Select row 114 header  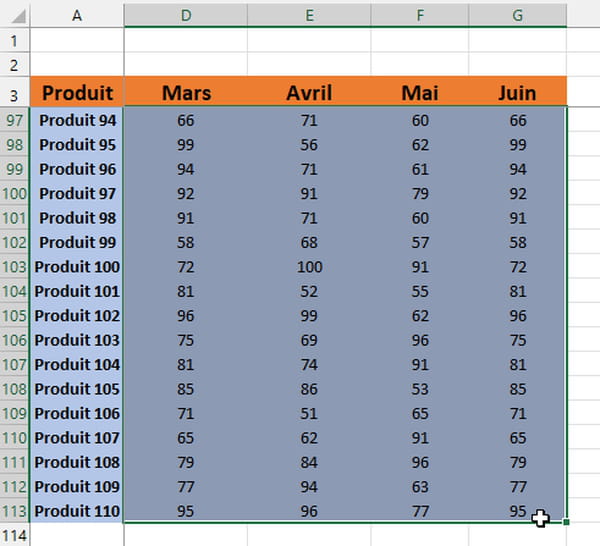click(x=15, y=535)
